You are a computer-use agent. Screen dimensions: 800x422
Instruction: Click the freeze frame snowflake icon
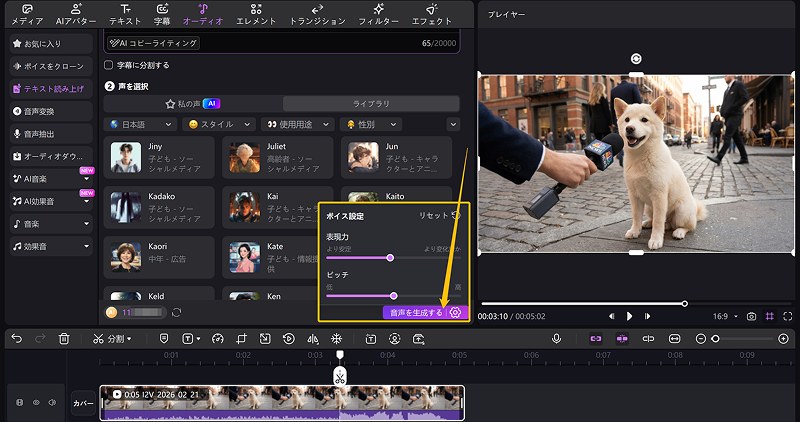[336, 339]
